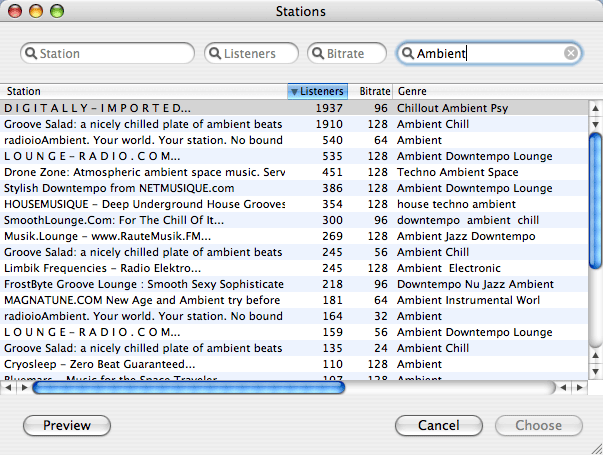
Task: Select radioioAmbient row with 164 listeners
Action: (x=294, y=316)
